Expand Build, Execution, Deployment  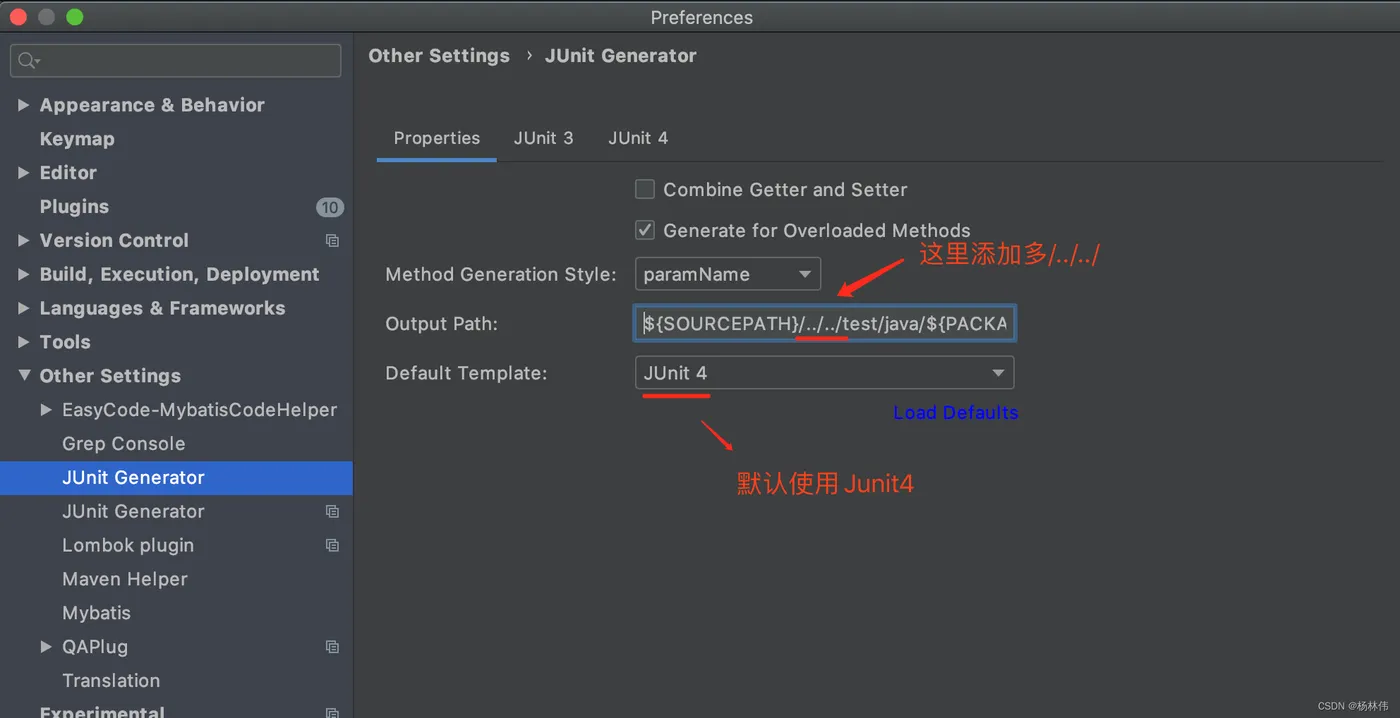click(x=24, y=274)
